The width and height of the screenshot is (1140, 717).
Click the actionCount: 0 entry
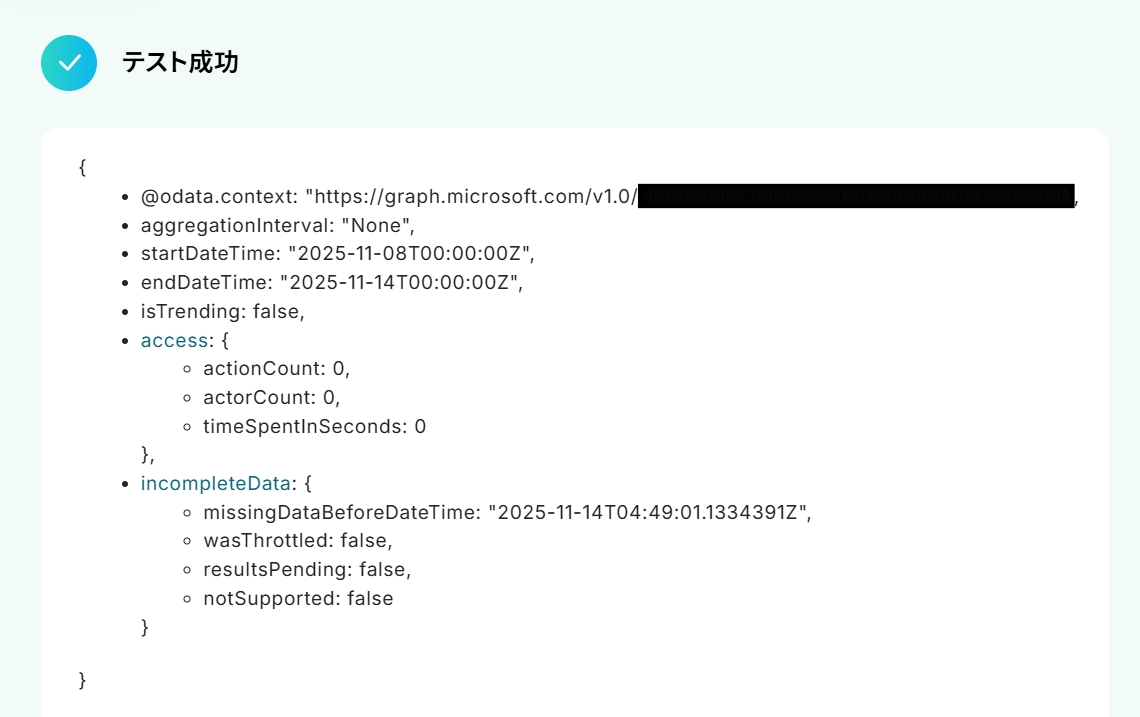pyautogui.click(x=276, y=369)
